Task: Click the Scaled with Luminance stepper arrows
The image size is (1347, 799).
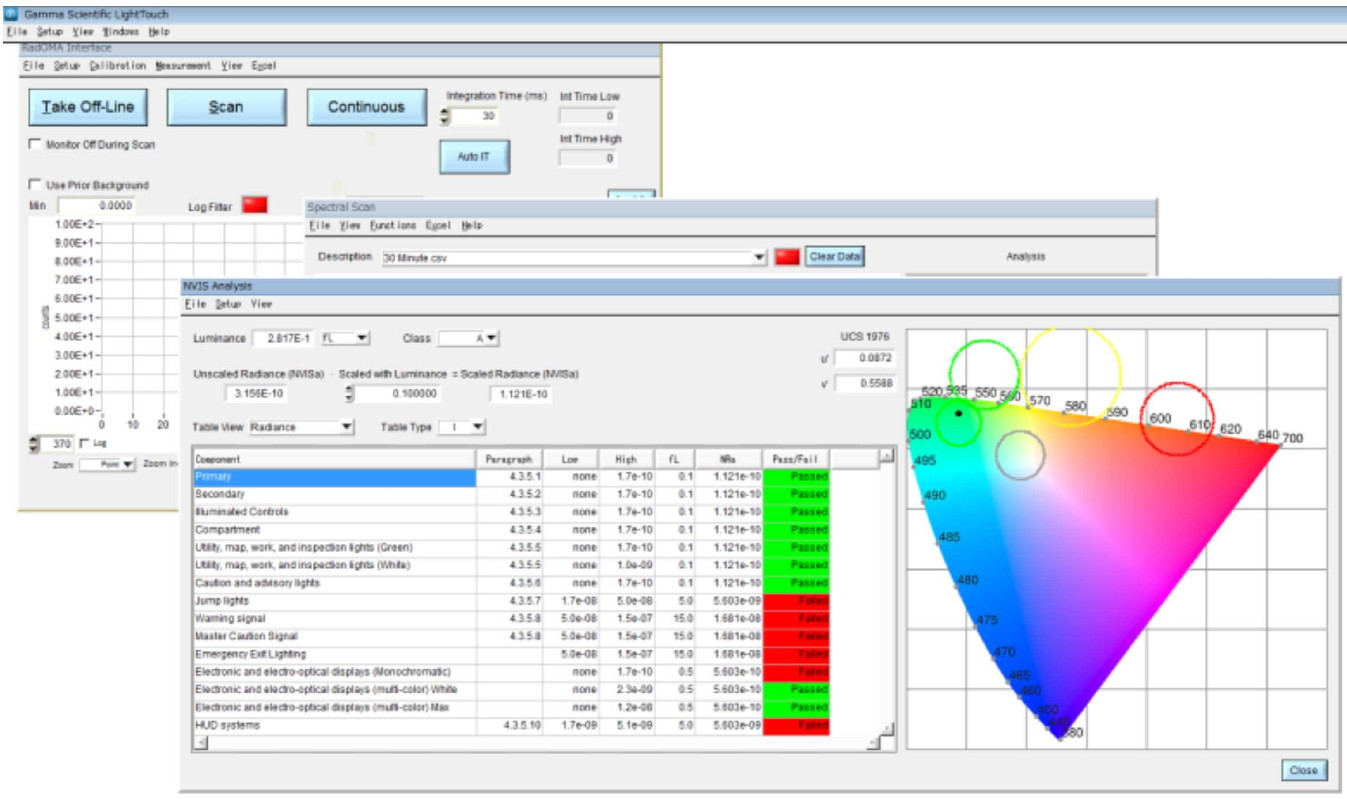Action: 349,394
